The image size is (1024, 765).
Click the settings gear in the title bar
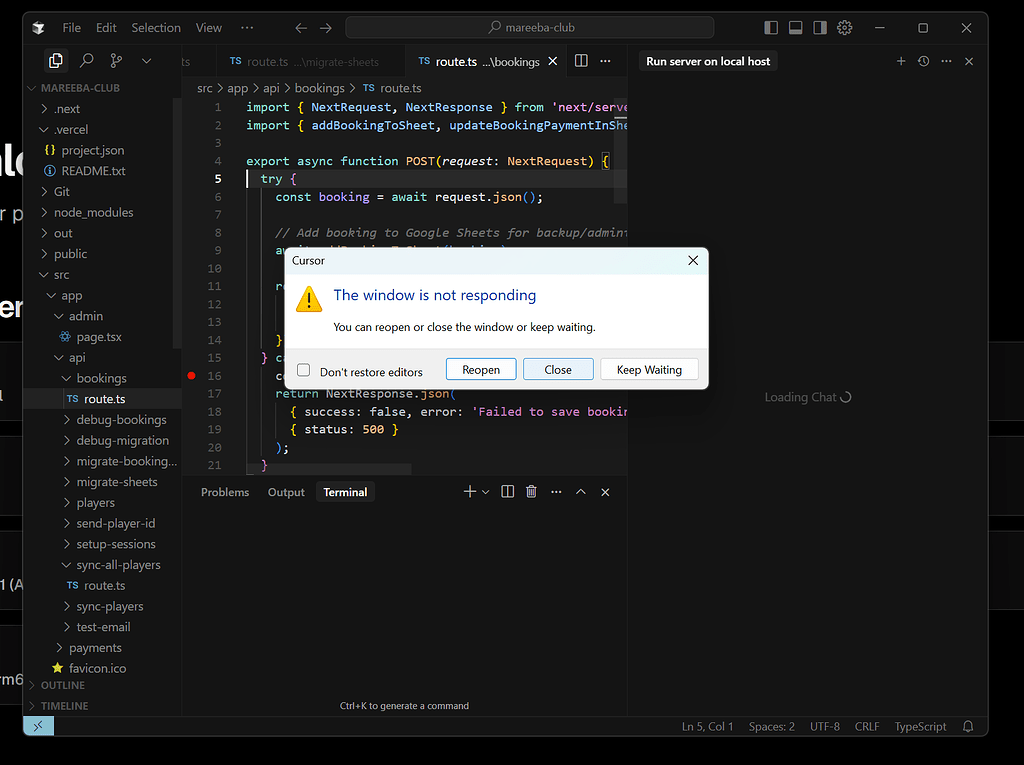844,28
